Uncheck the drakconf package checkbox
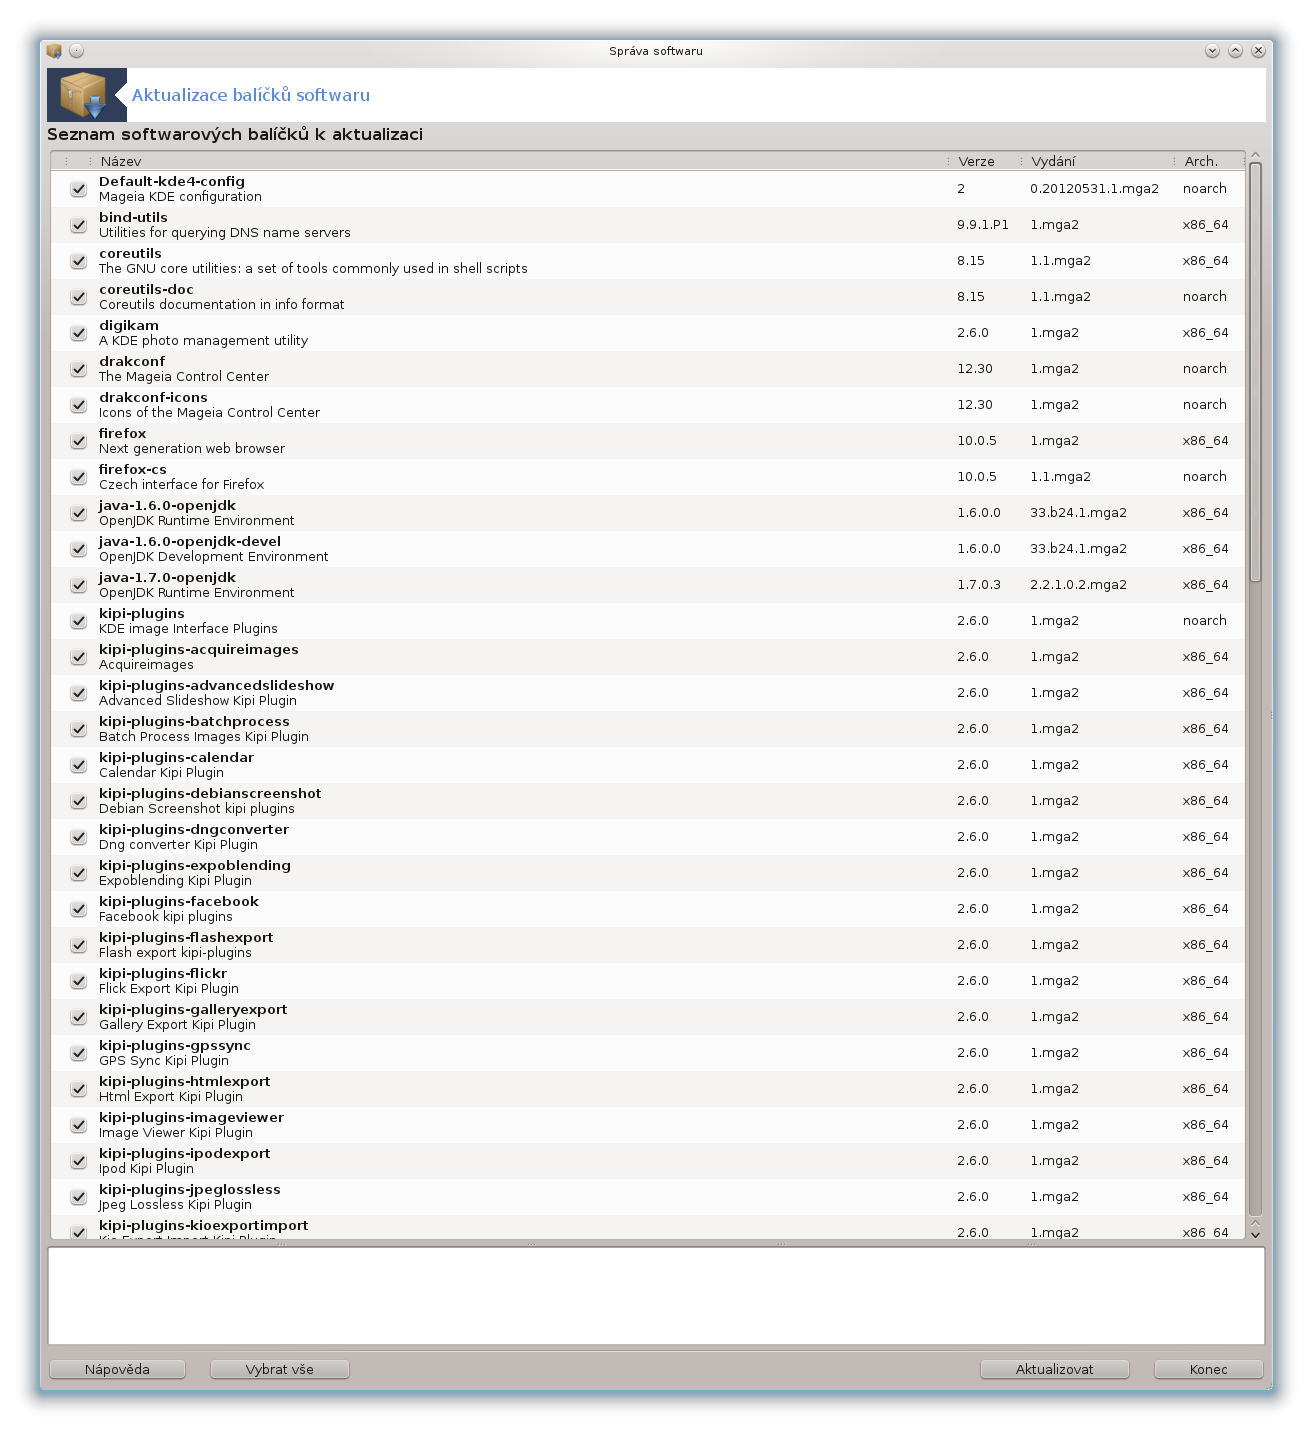The height and width of the screenshot is (1430, 1313). pyautogui.click(x=78, y=369)
